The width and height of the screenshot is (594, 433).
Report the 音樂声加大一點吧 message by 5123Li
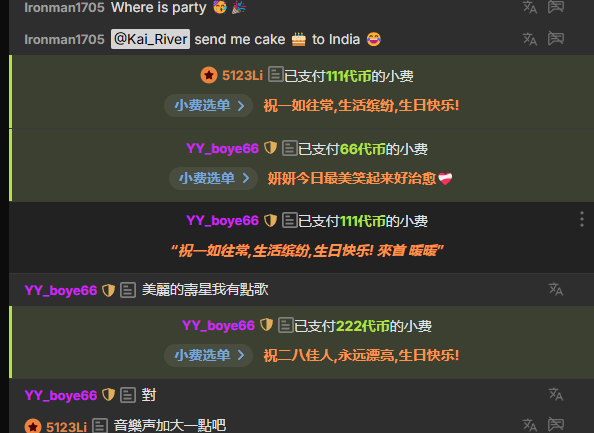point(556,425)
